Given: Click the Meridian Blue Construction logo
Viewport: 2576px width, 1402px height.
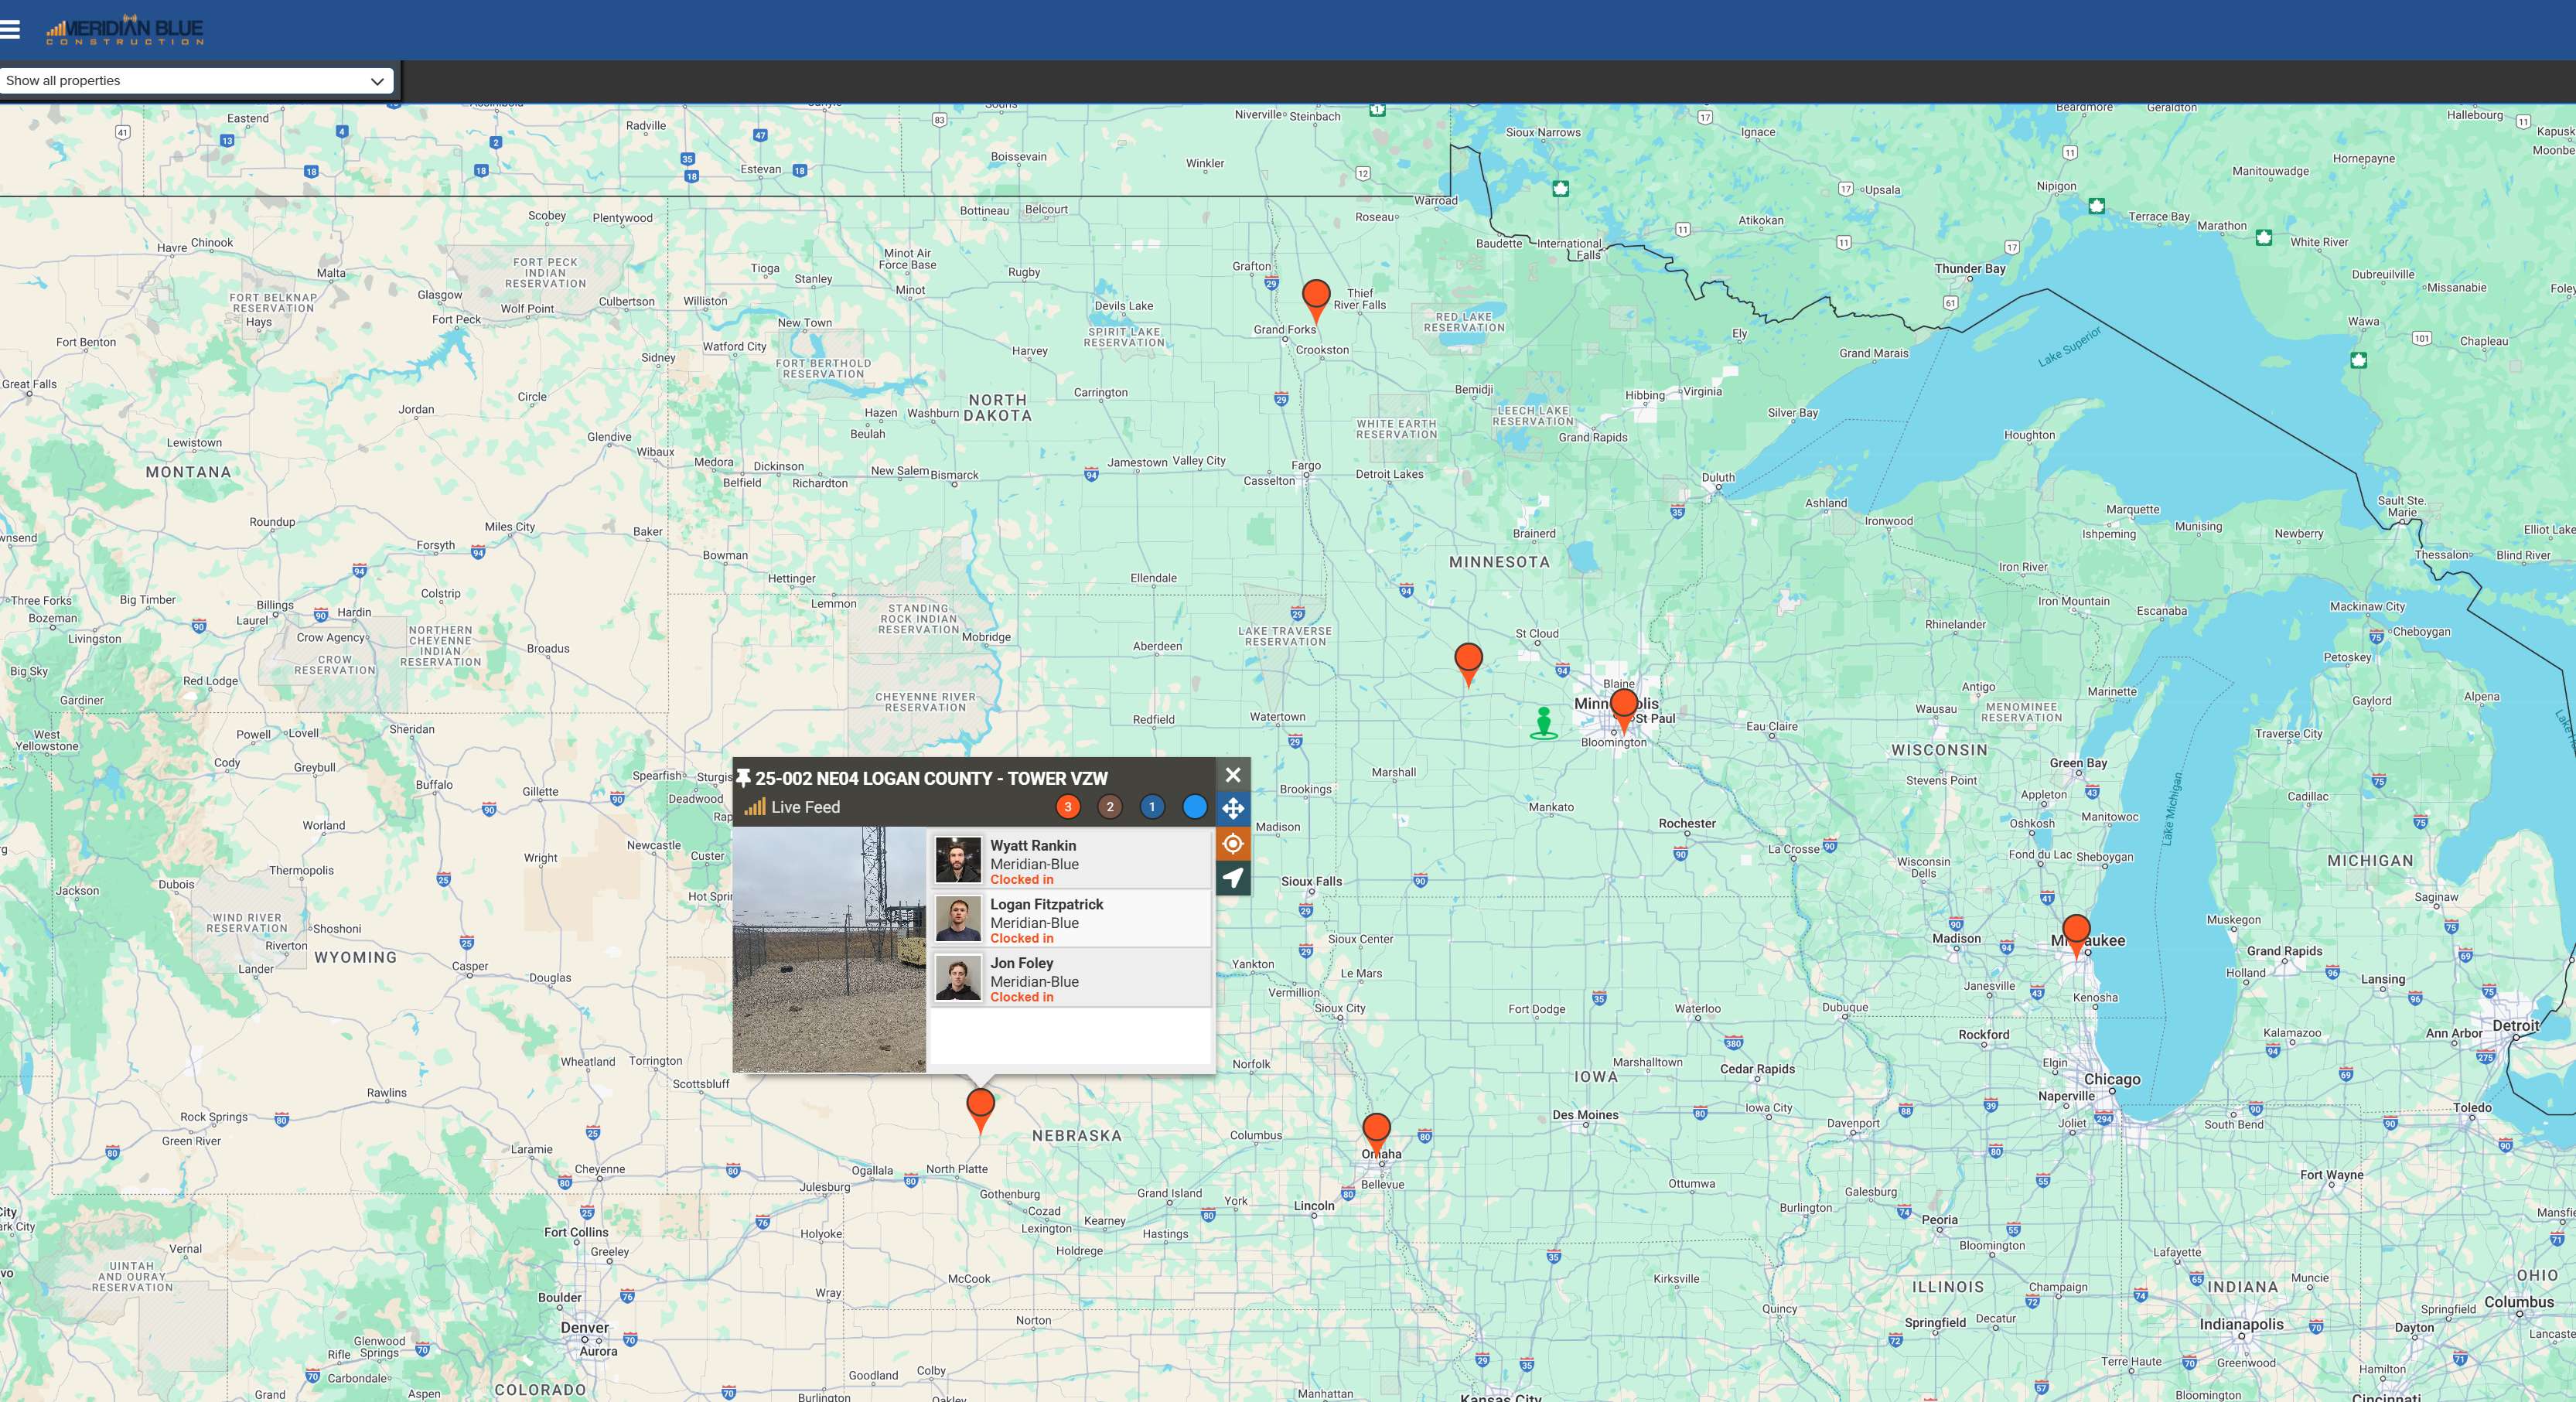Looking at the screenshot, I should (125, 30).
